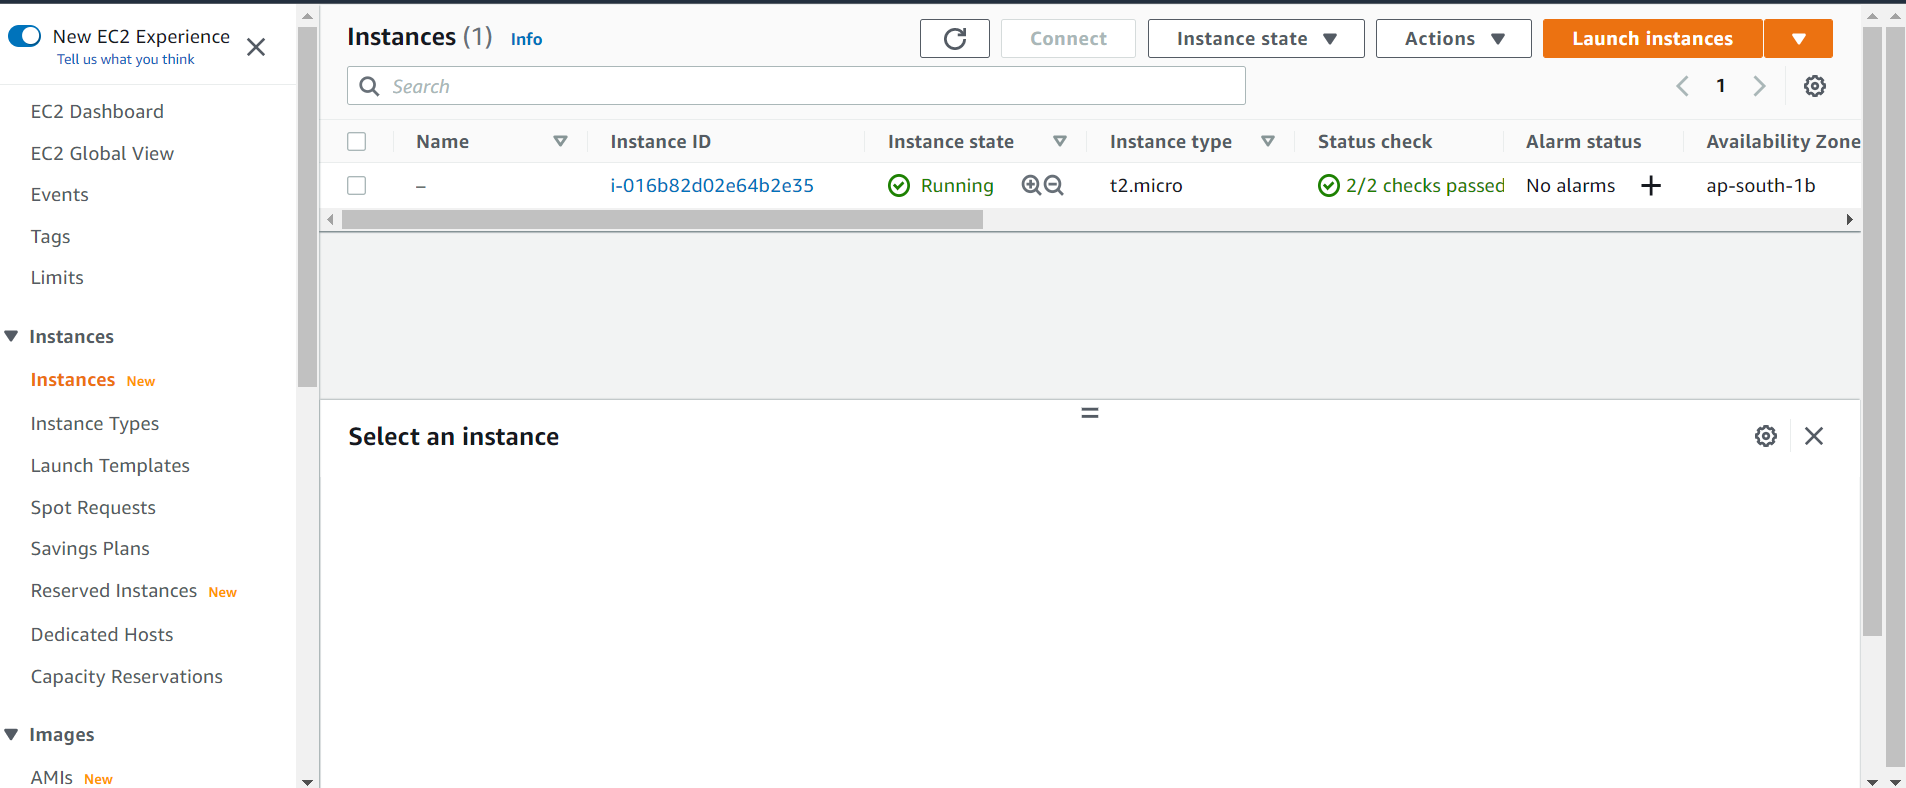Sort by Instance state column arrow
1906x788 pixels.
(1060, 142)
